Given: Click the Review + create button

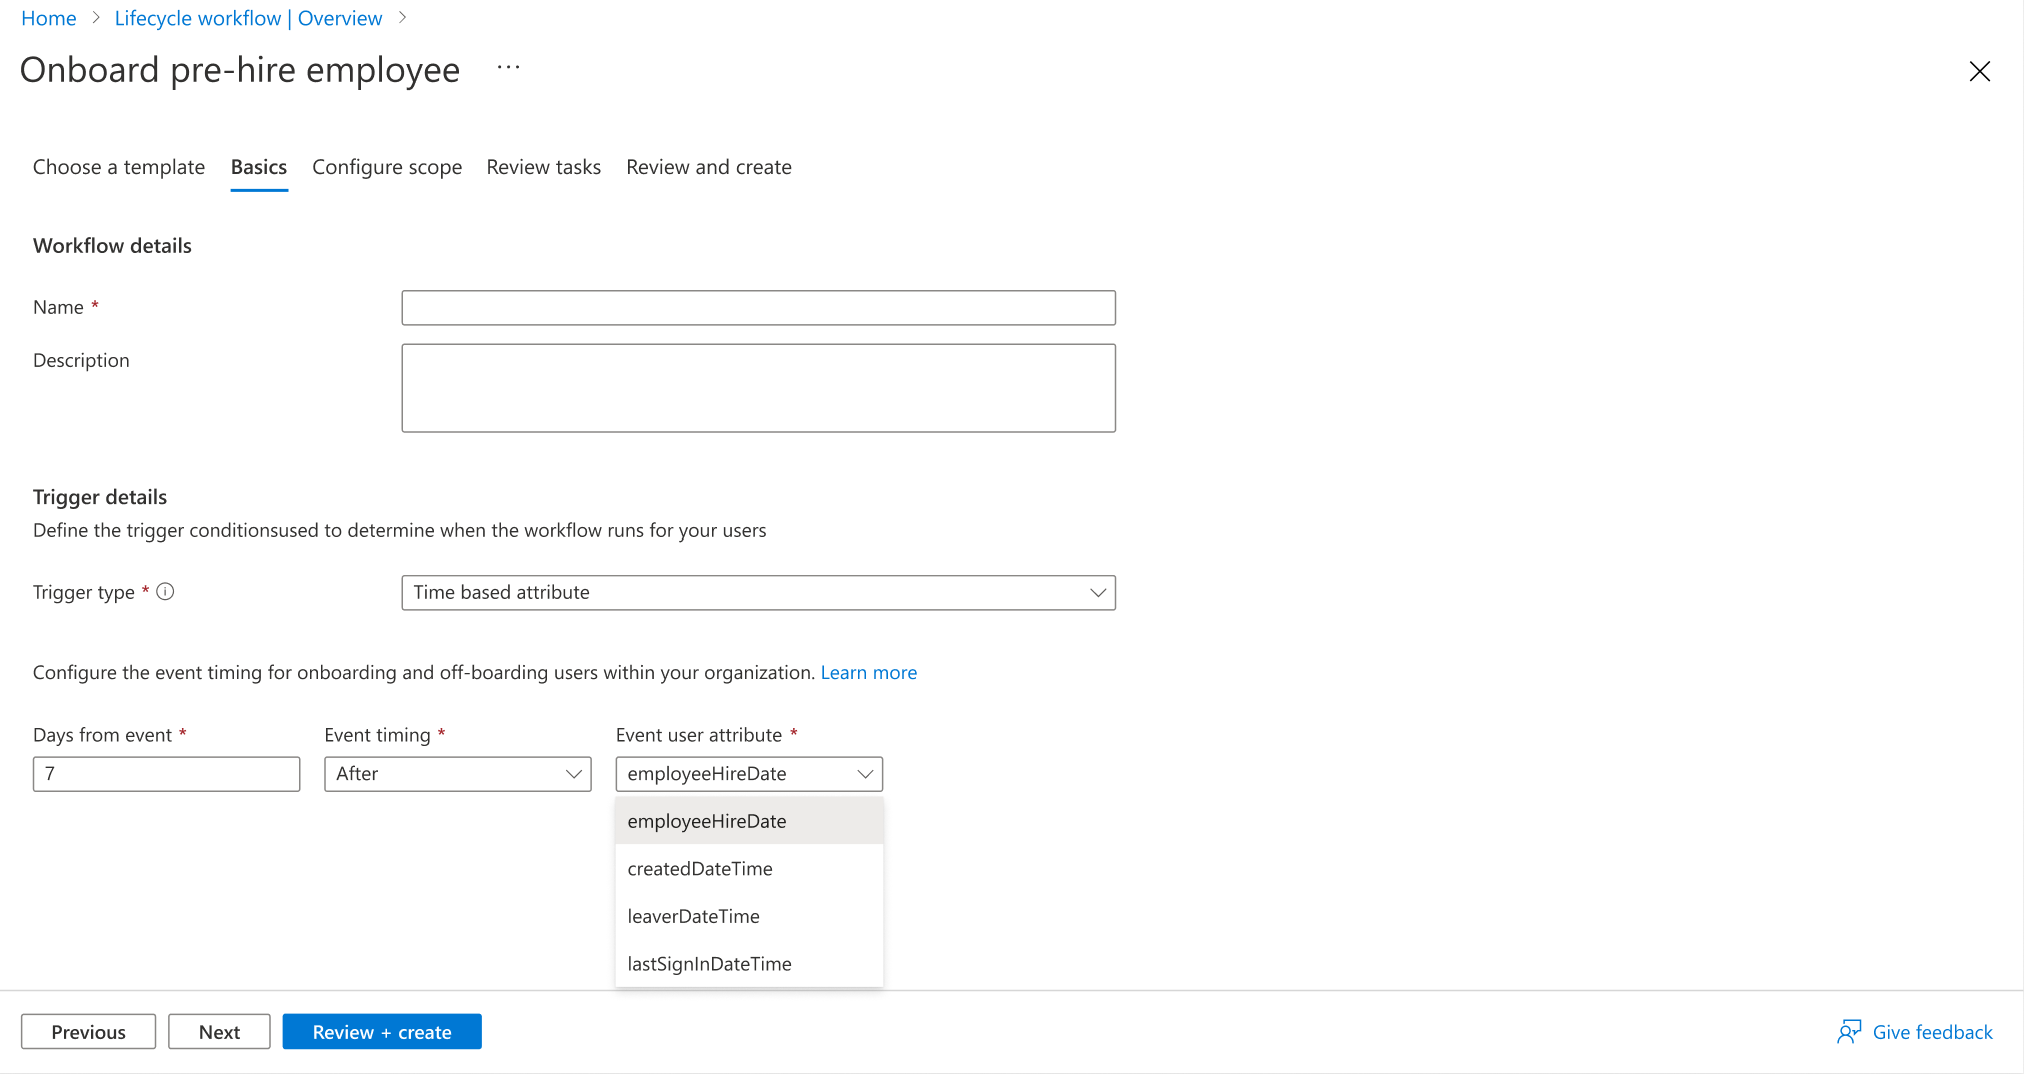Looking at the screenshot, I should 381,1031.
